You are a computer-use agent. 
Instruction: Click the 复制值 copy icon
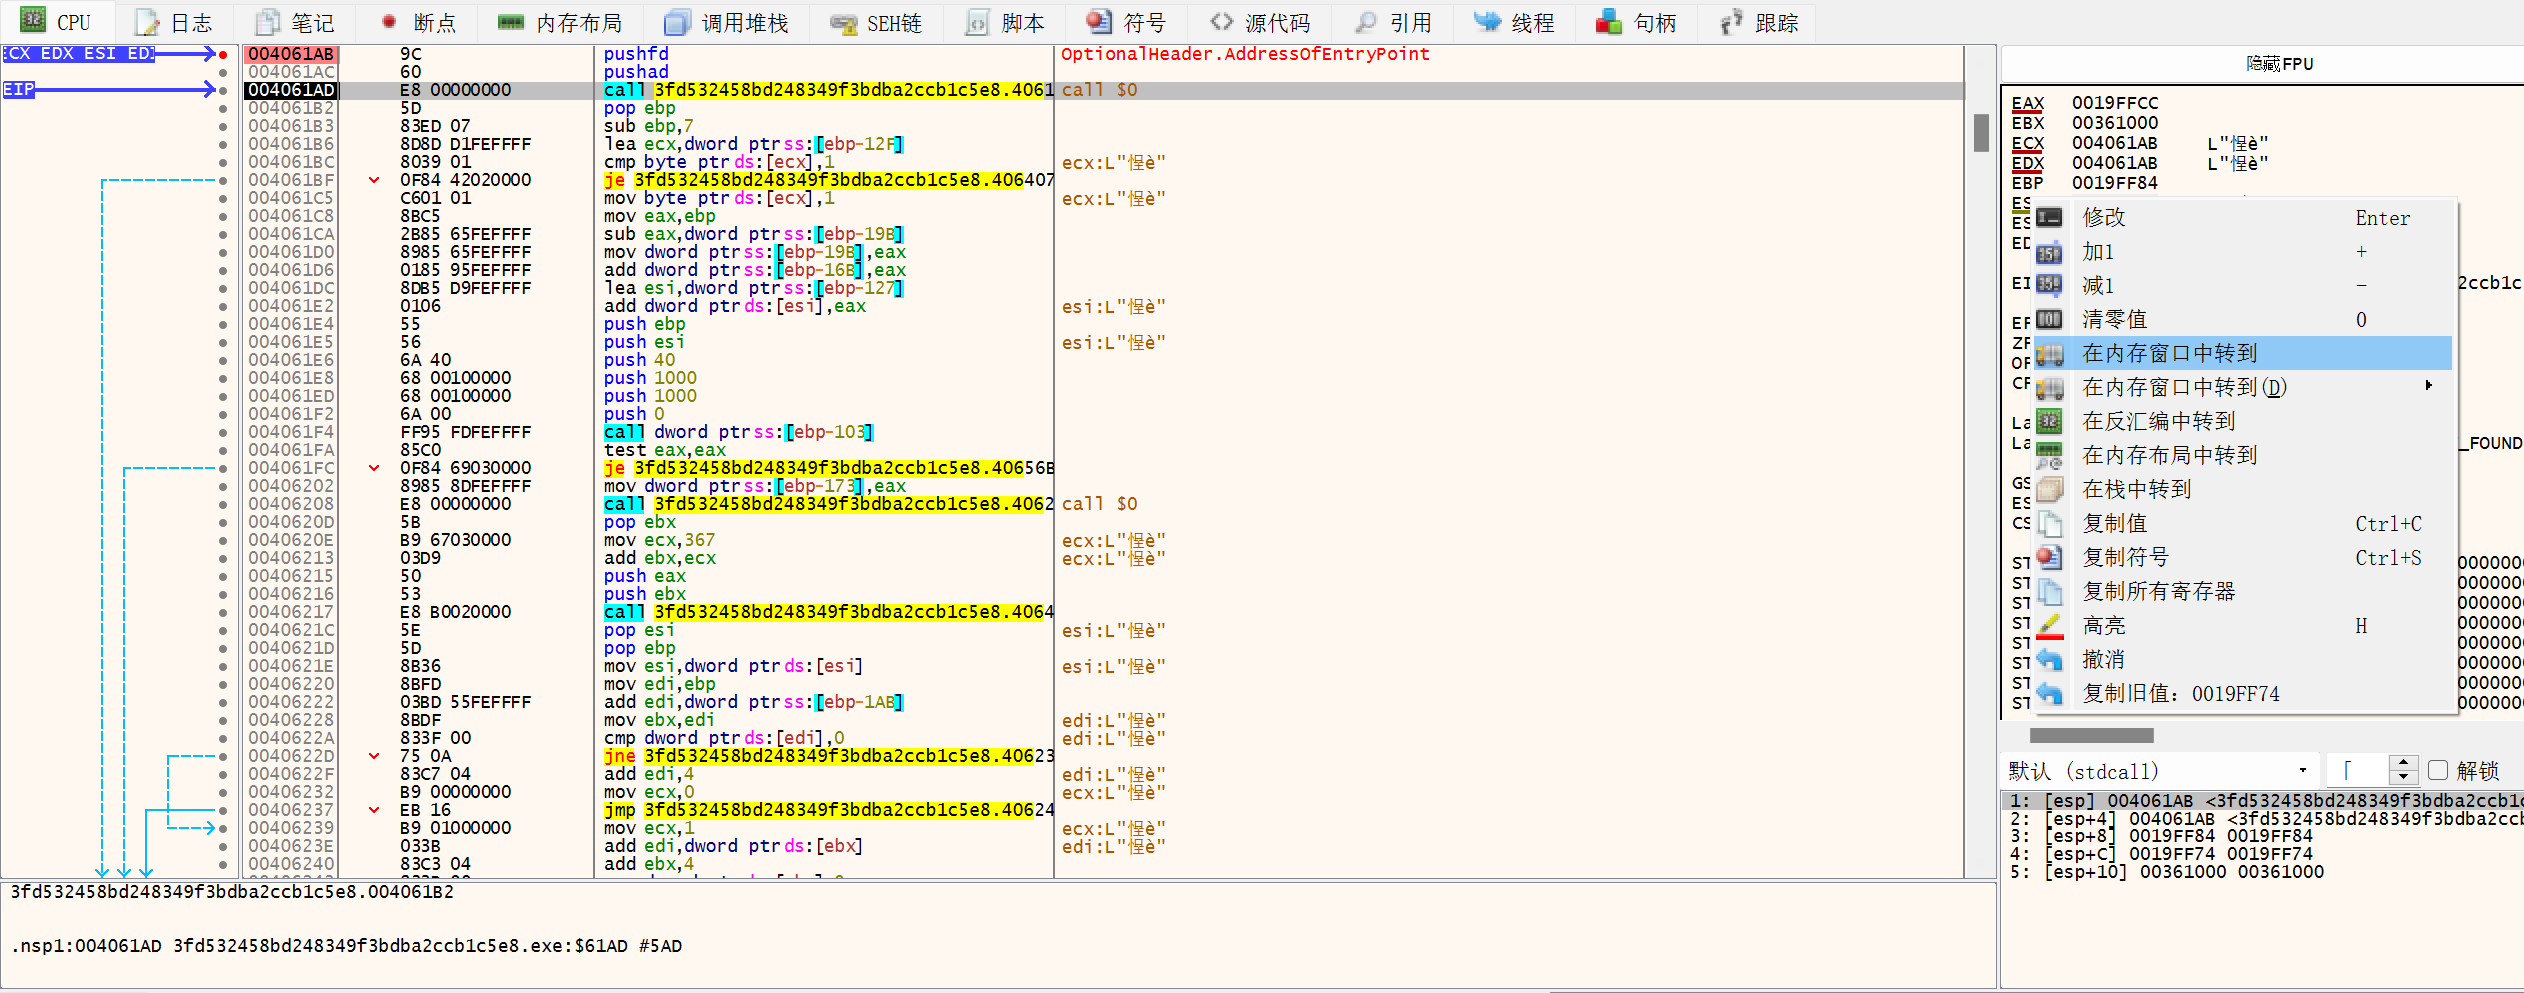(x=2049, y=523)
